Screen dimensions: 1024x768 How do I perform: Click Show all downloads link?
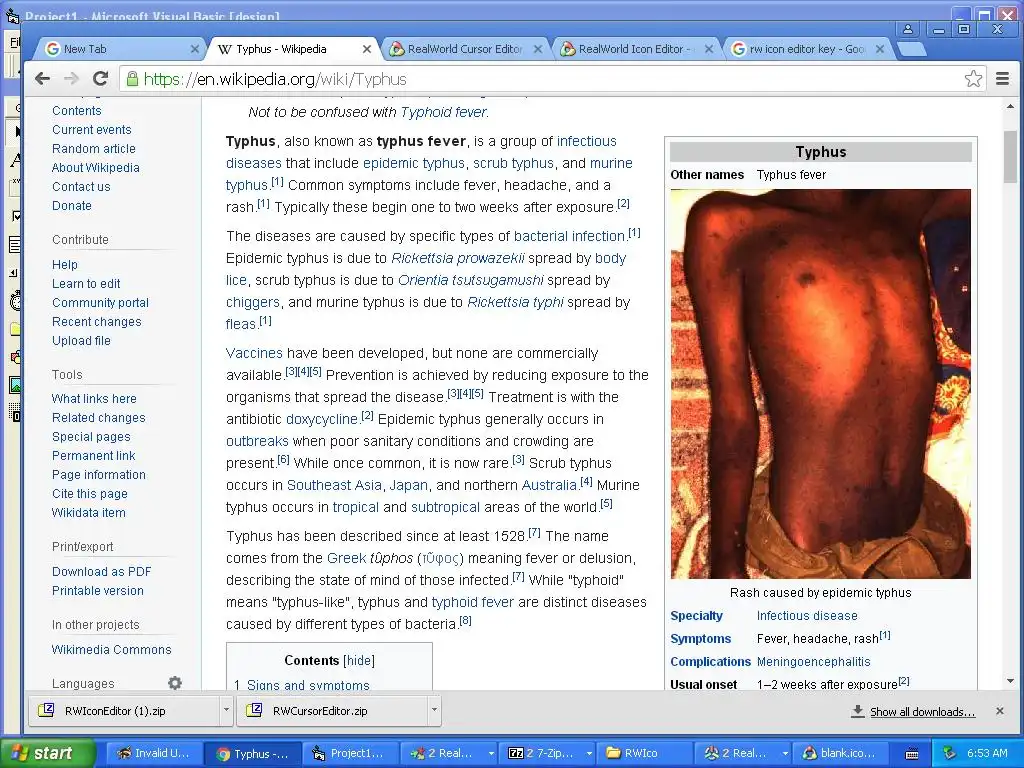tap(922, 712)
